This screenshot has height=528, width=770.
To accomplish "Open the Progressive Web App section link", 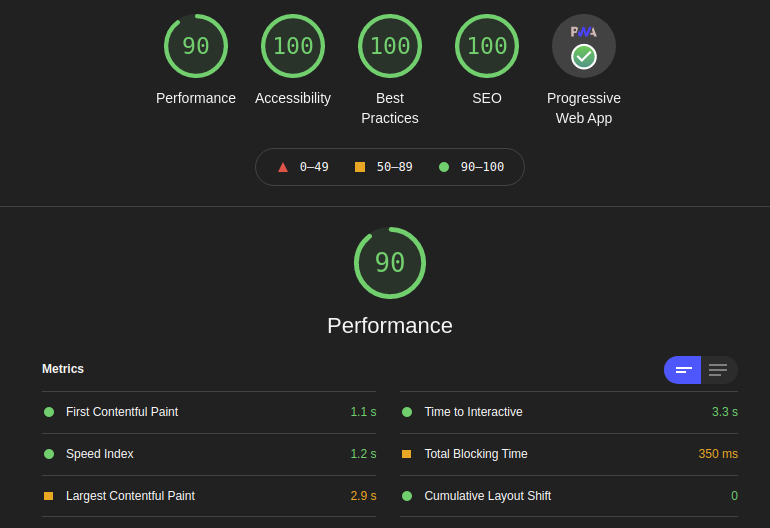I will 584,108.
